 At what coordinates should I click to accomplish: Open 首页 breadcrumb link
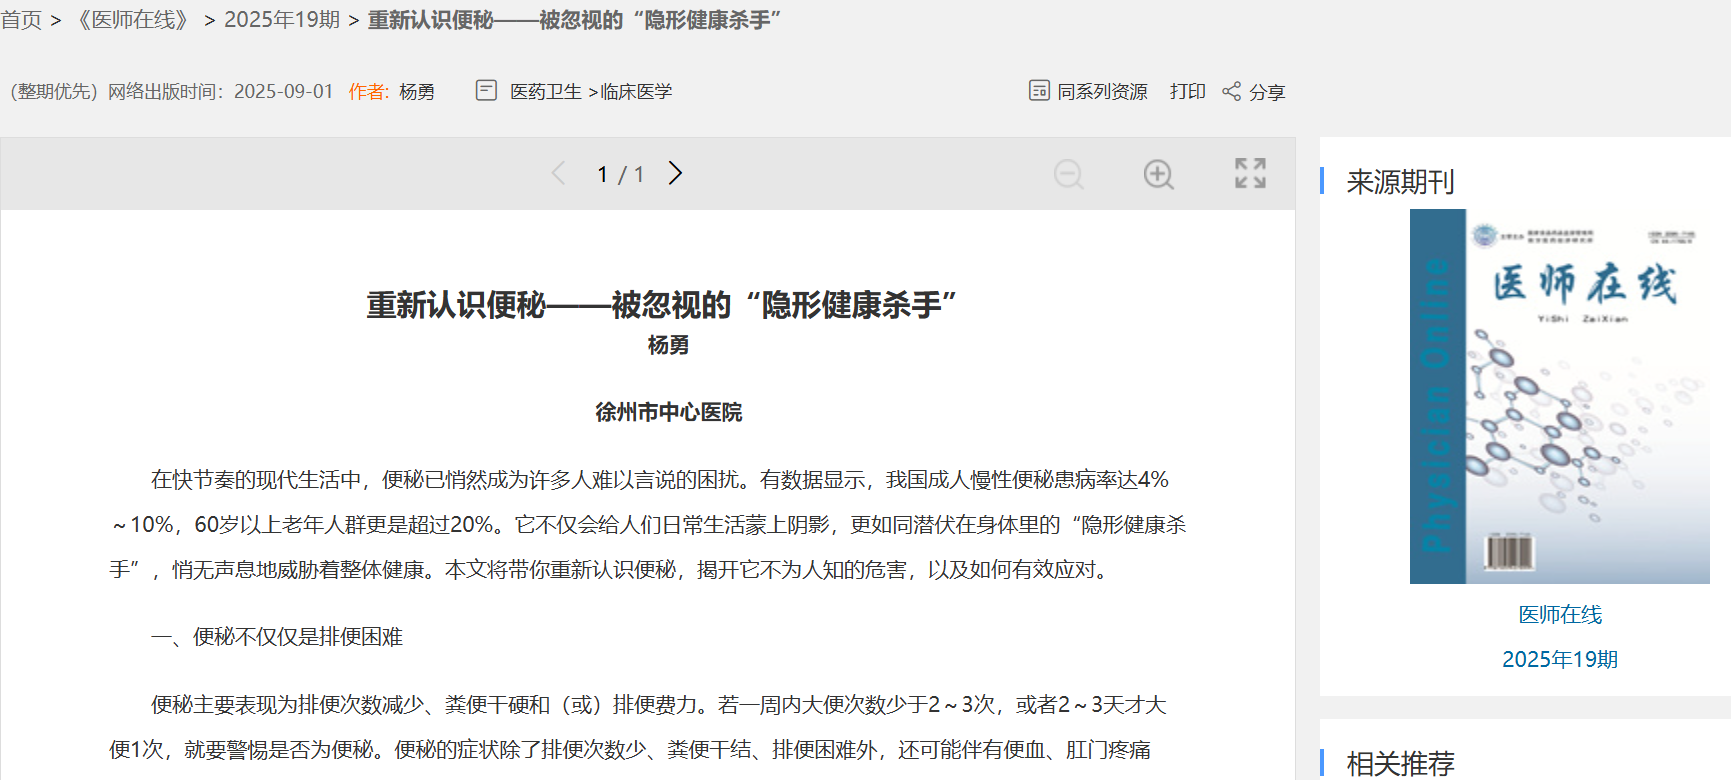point(21,20)
